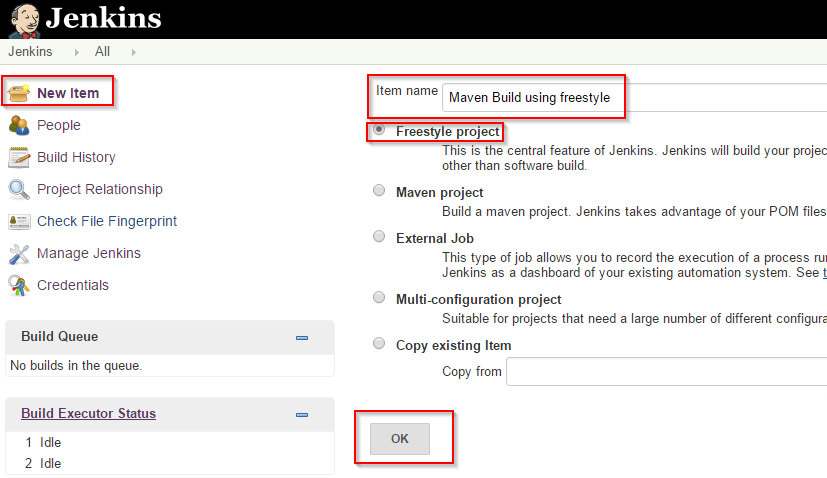Open the New Item link
This screenshot has width=827, height=478.
(x=68, y=93)
